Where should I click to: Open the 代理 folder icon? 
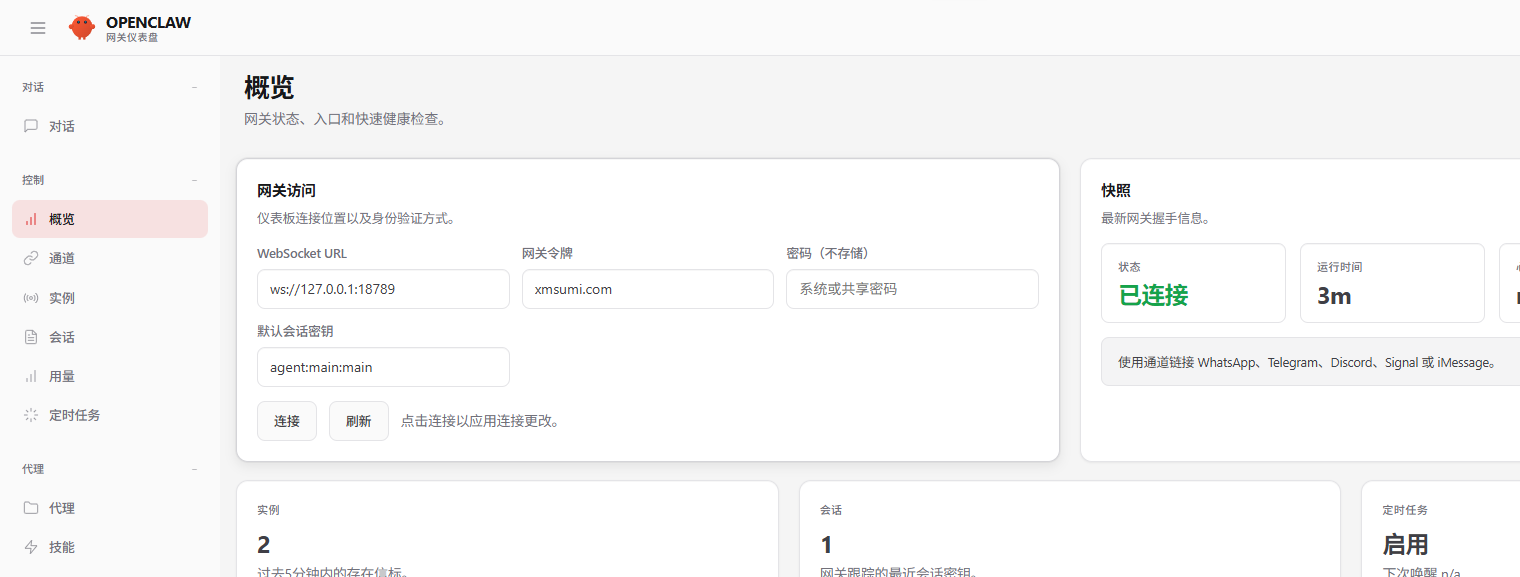coord(31,508)
